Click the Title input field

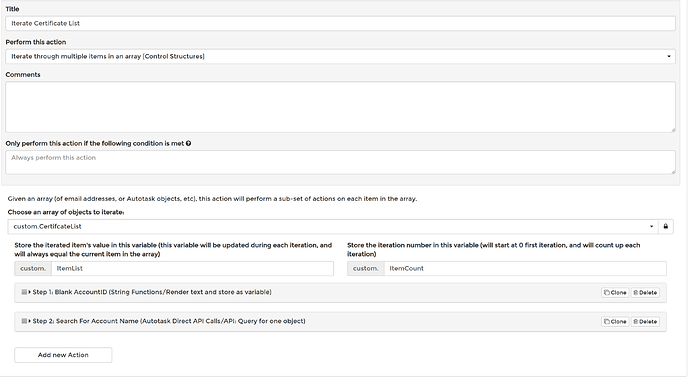point(340,23)
